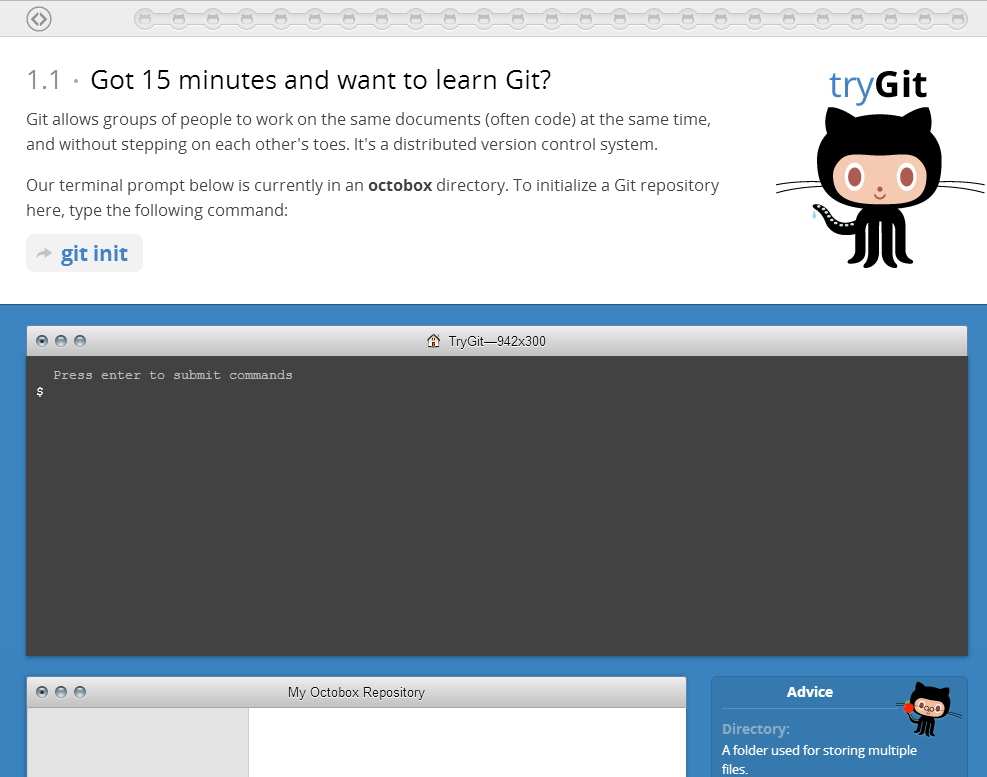Click the Advice octocat with apple icon

point(929,708)
